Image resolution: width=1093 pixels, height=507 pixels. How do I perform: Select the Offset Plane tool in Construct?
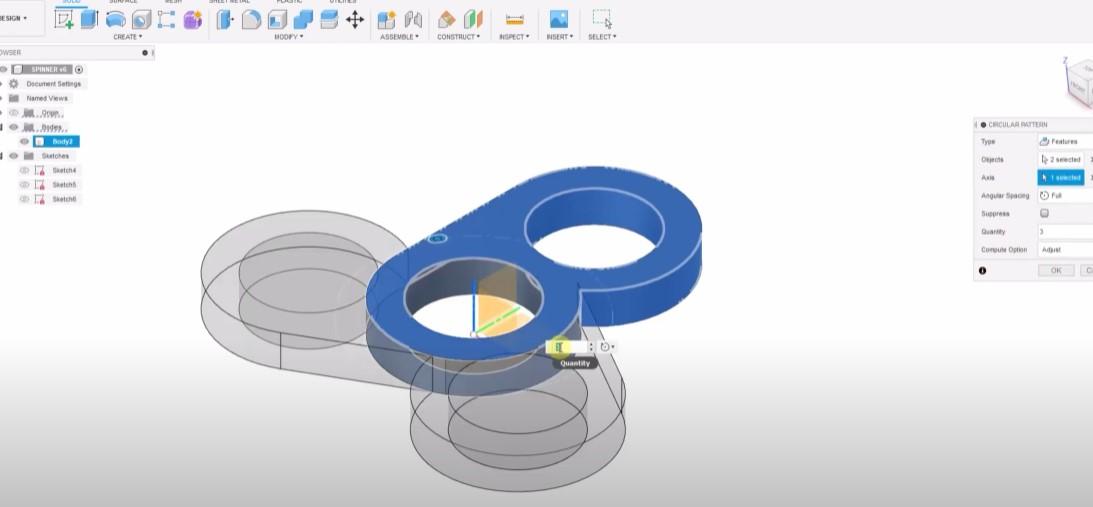coord(447,20)
